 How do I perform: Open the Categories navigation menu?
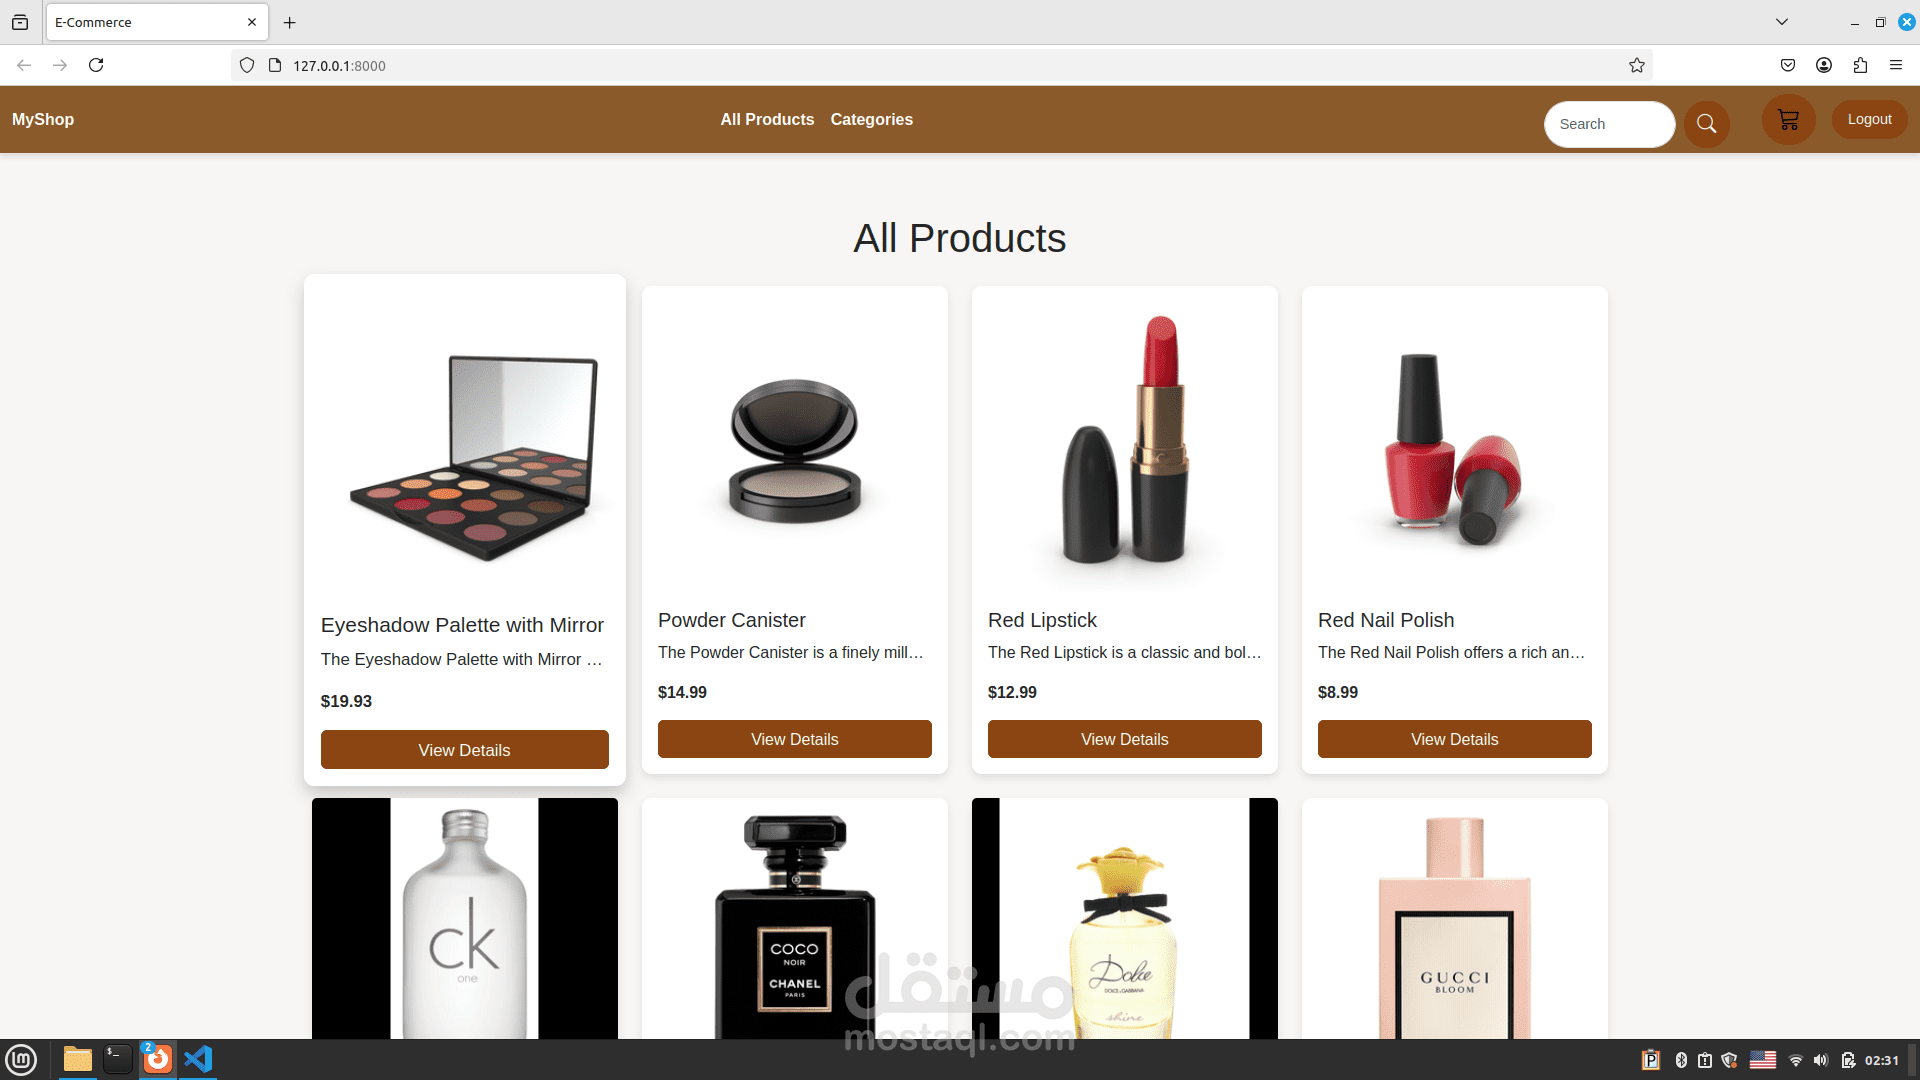[x=871, y=119]
